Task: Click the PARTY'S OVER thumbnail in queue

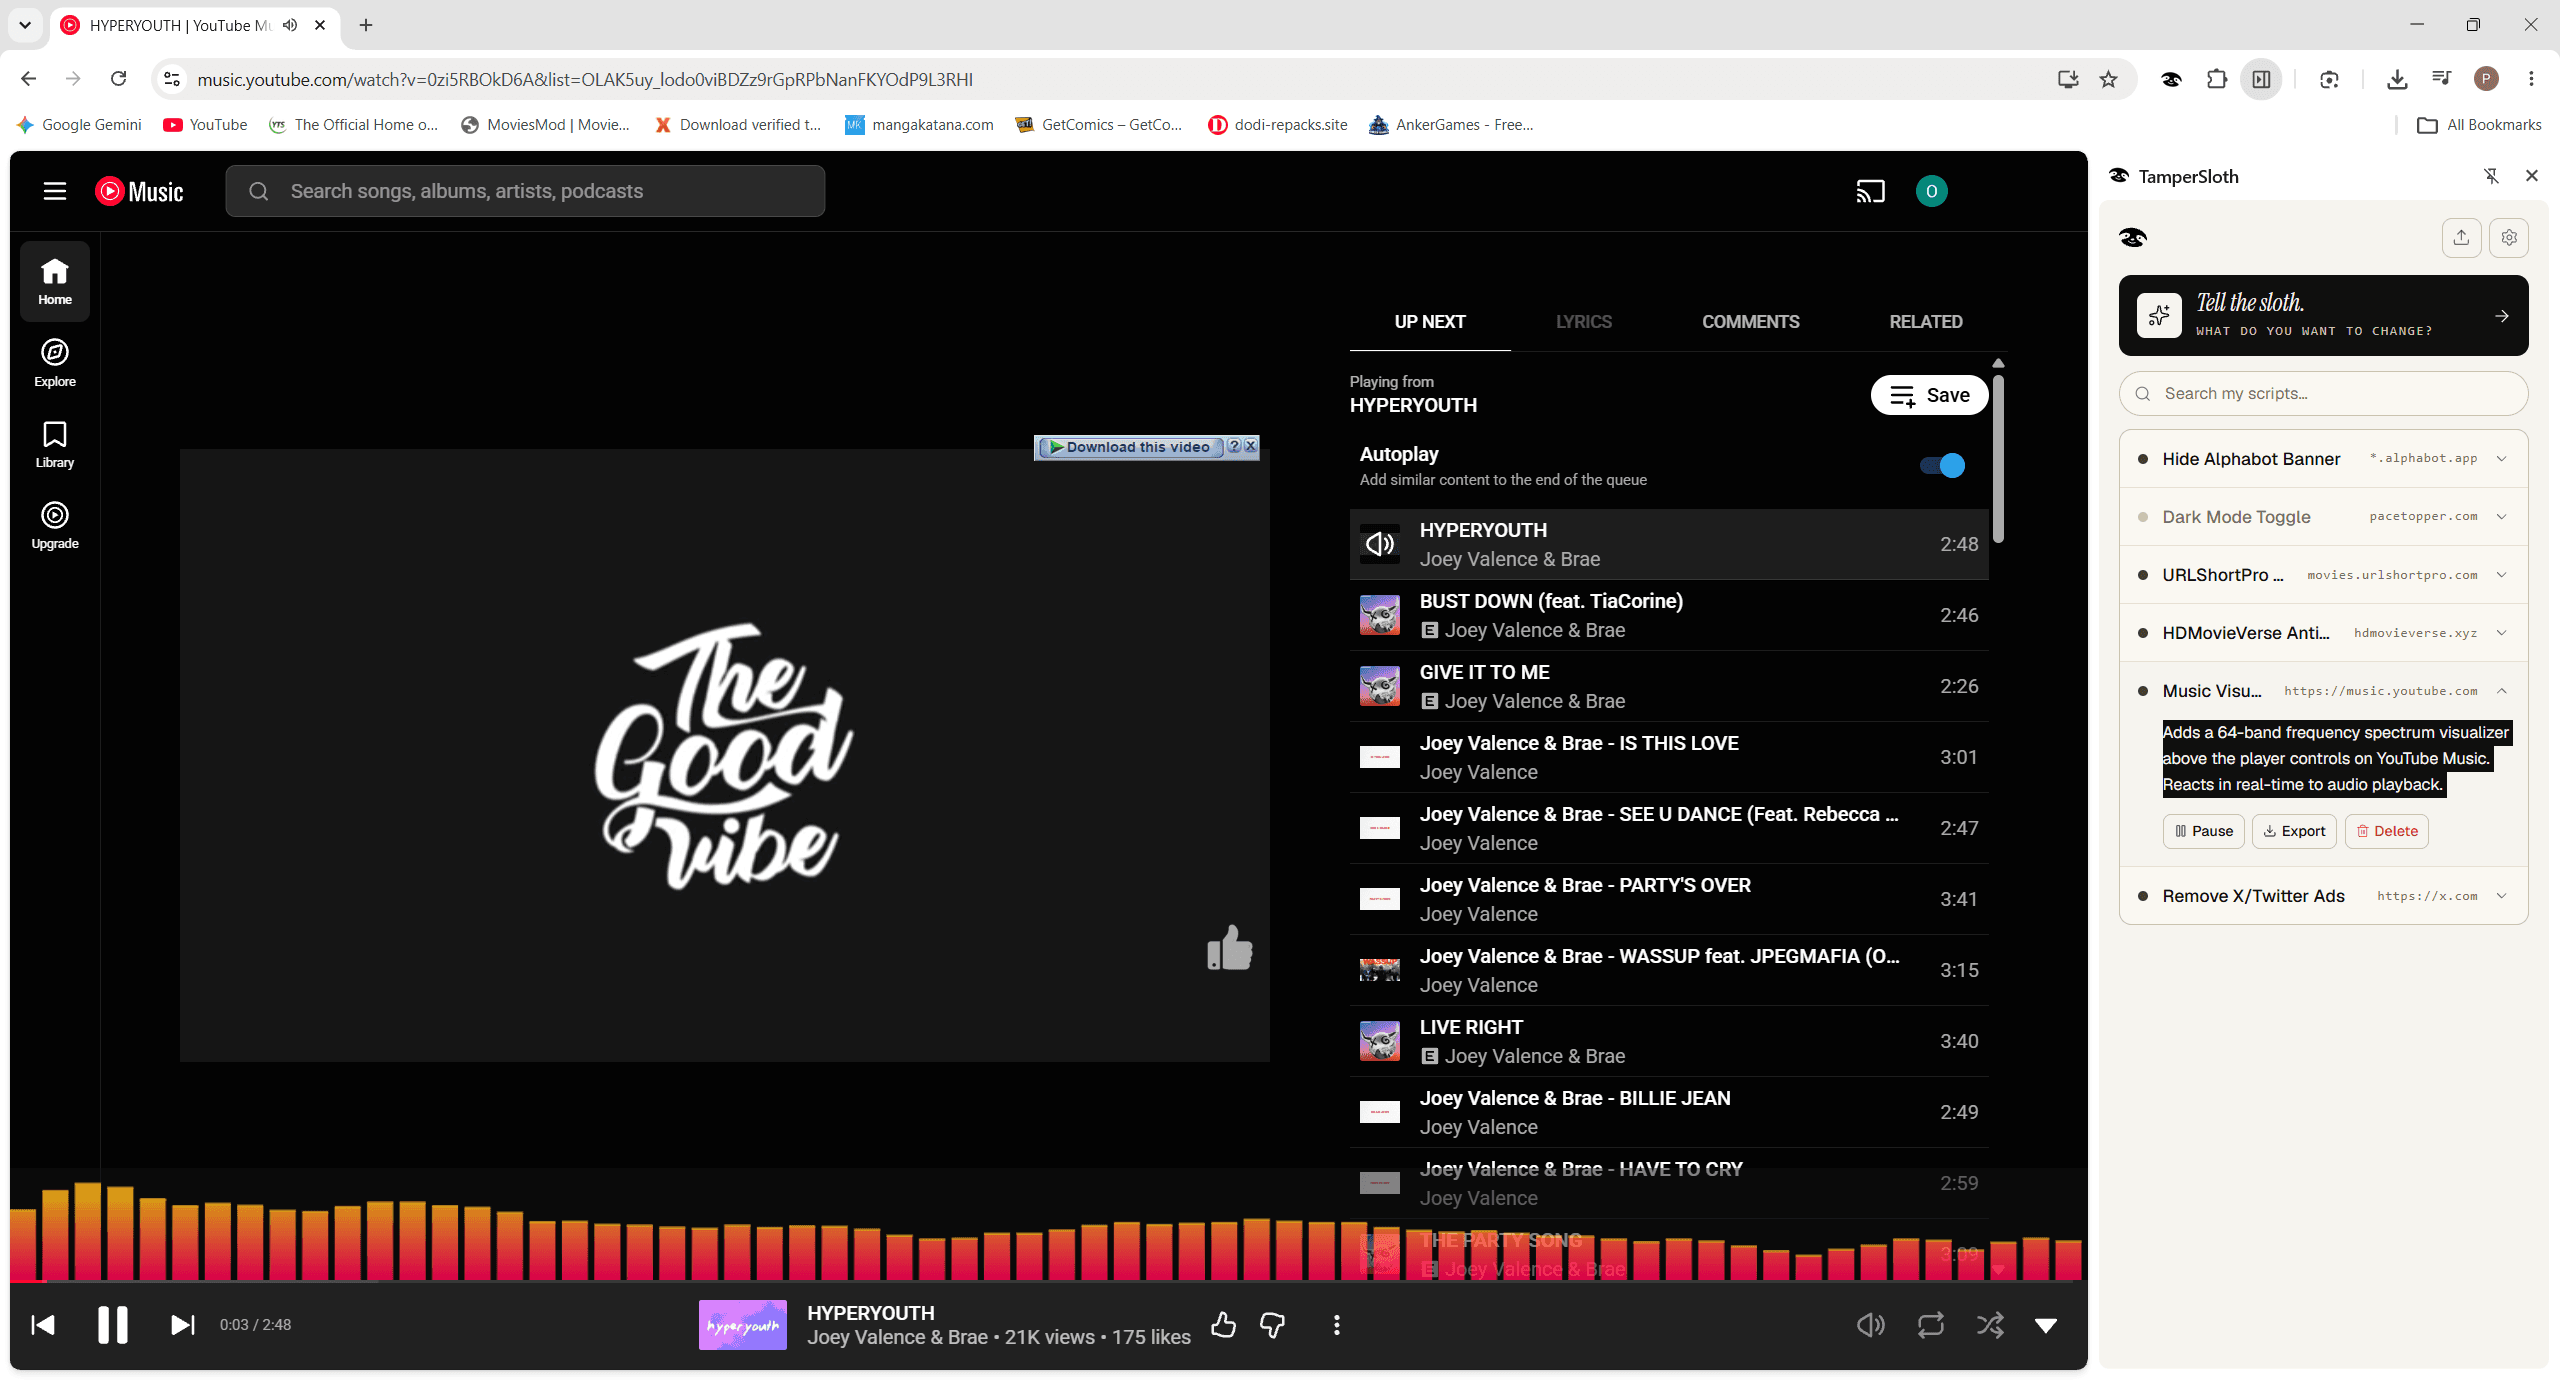Action: tap(1380, 899)
